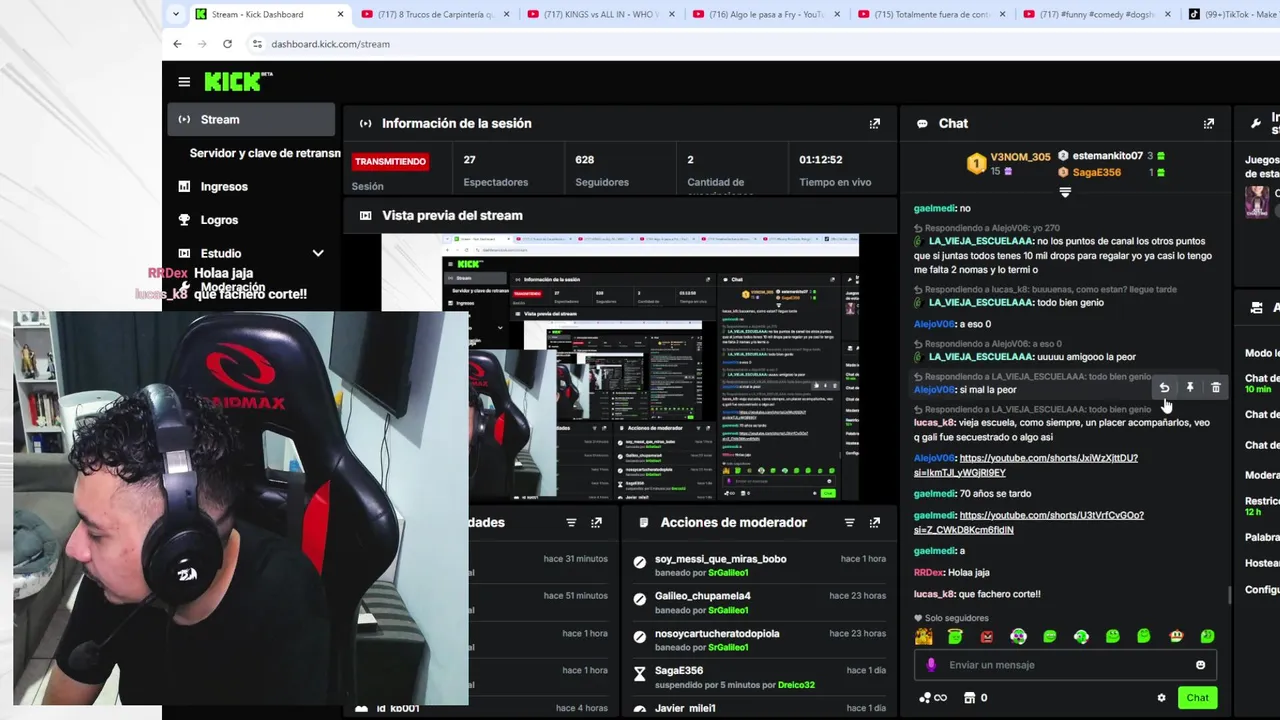
Task: Send message with green Chat button
Action: click(x=1197, y=698)
